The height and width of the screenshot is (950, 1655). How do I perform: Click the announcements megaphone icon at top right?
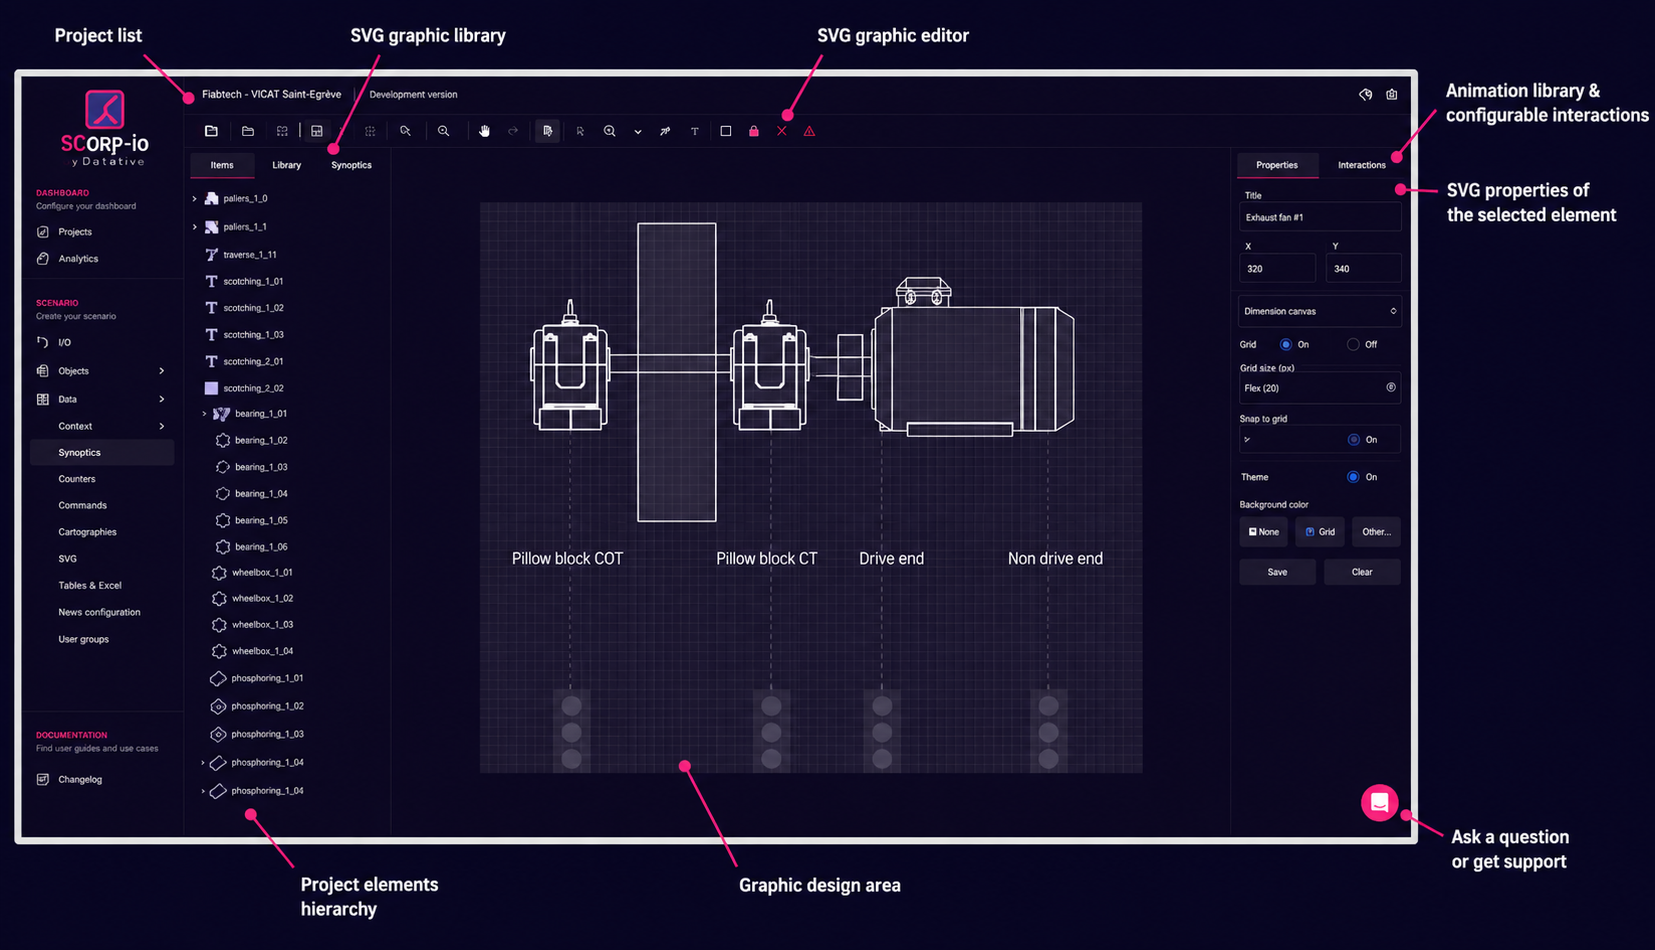click(x=1365, y=94)
